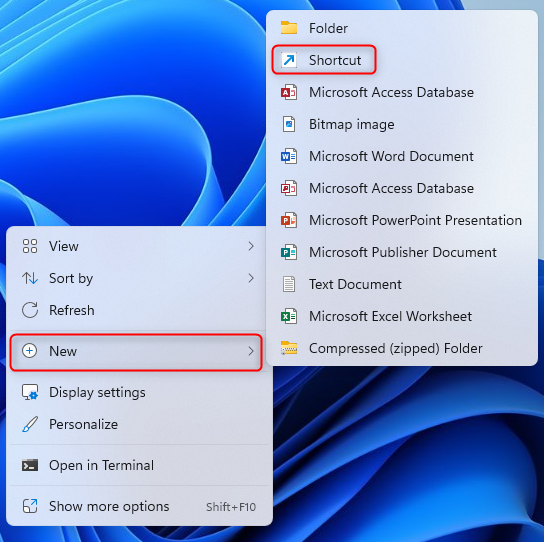The width and height of the screenshot is (544, 542).
Task: Click the Compressed (zipped) Folder icon
Action: [289, 348]
